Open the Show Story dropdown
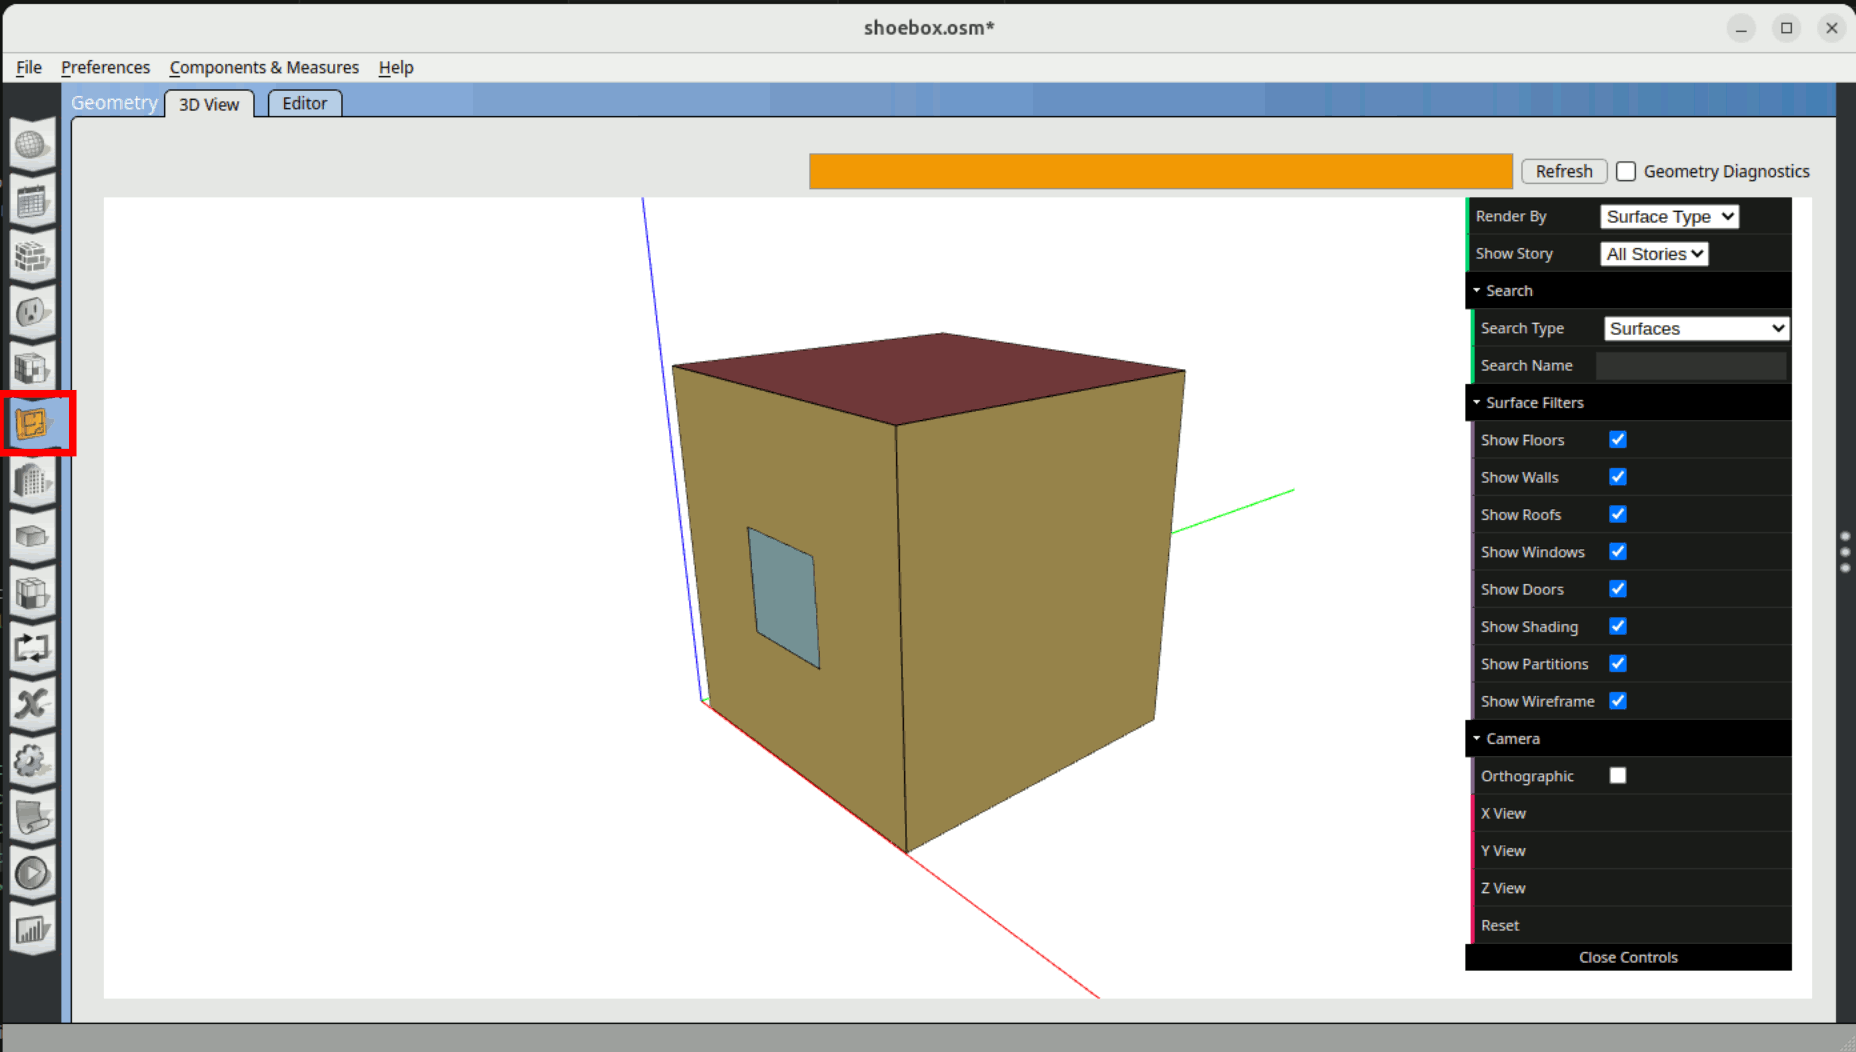The width and height of the screenshot is (1856, 1052). coord(1654,254)
